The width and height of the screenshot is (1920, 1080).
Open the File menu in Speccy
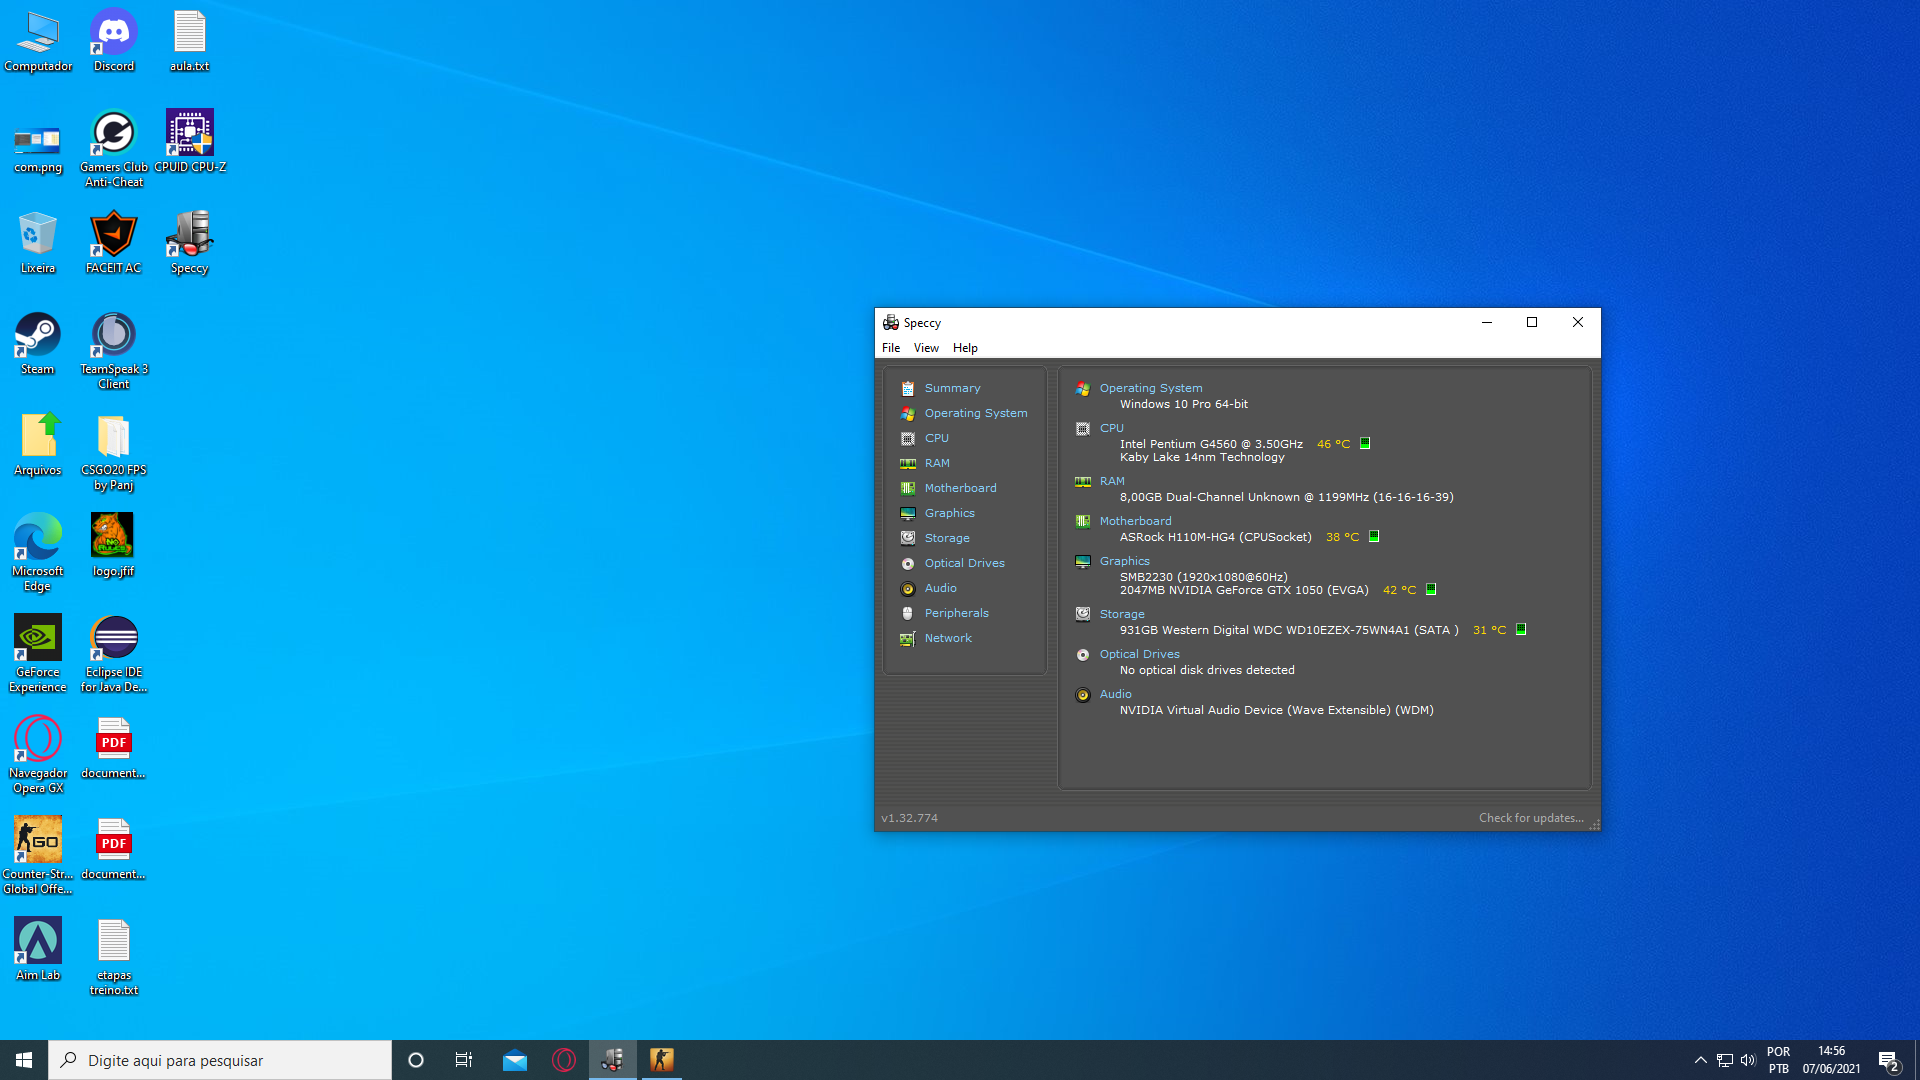pos(891,348)
